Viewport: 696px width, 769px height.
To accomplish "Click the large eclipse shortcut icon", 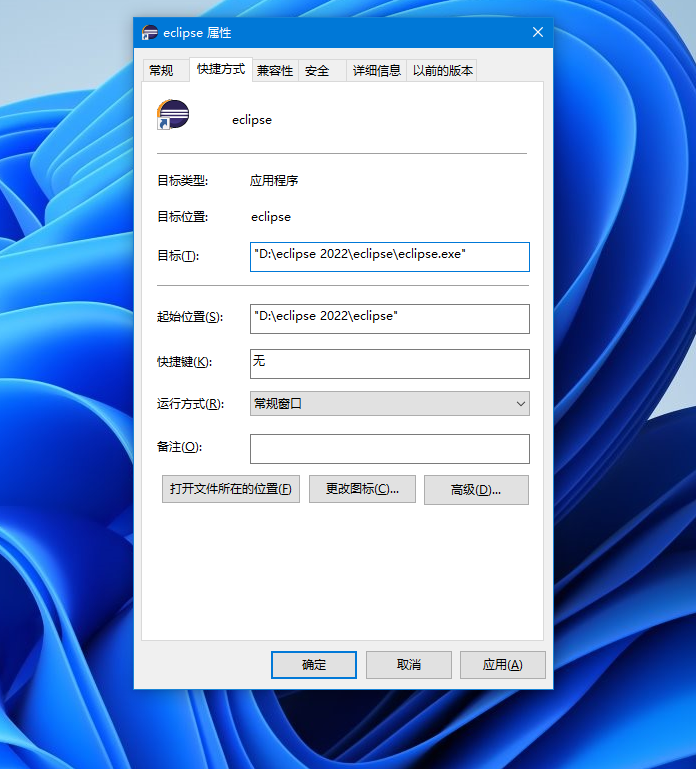I will tap(173, 115).
